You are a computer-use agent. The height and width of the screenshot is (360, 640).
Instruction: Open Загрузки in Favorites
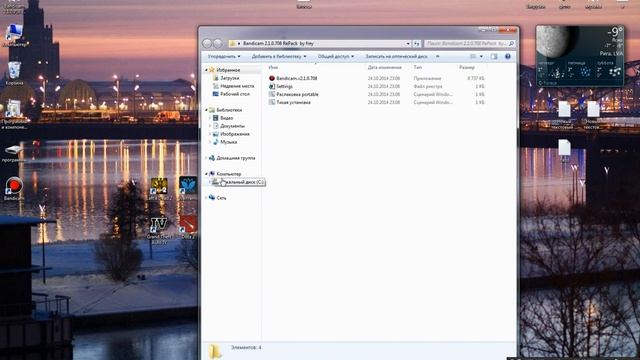pyautogui.click(x=226, y=78)
